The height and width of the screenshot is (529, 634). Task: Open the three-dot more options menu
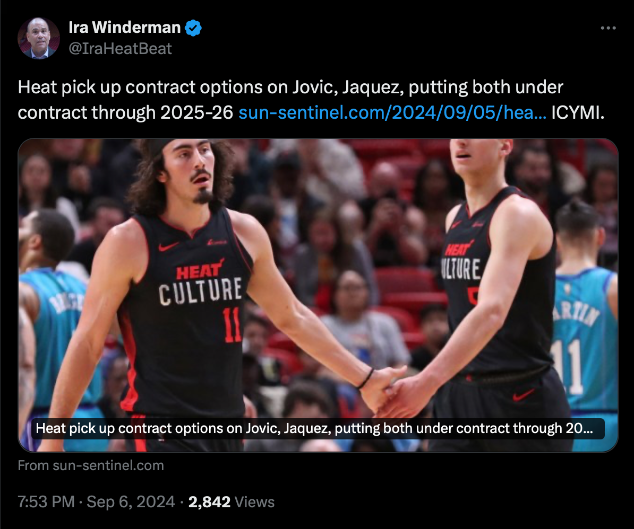(x=608, y=28)
